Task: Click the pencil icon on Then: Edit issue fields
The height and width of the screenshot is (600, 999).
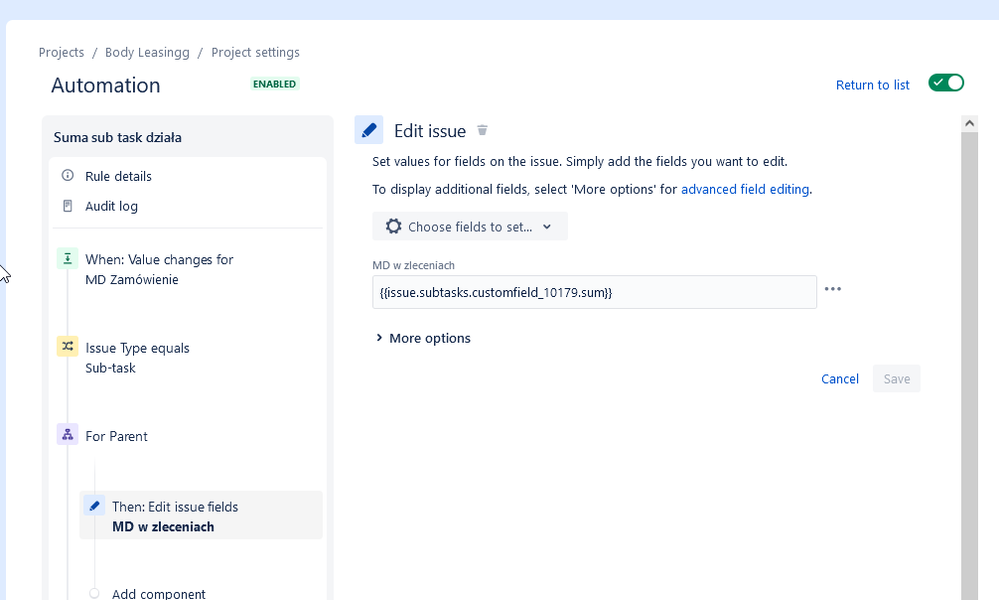Action: coord(94,506)
